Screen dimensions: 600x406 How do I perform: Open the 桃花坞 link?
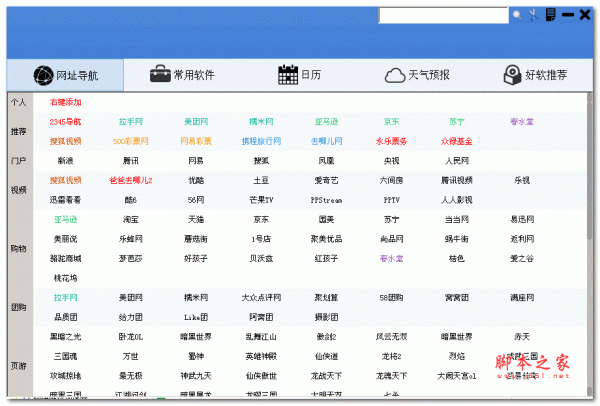[65, 278]
